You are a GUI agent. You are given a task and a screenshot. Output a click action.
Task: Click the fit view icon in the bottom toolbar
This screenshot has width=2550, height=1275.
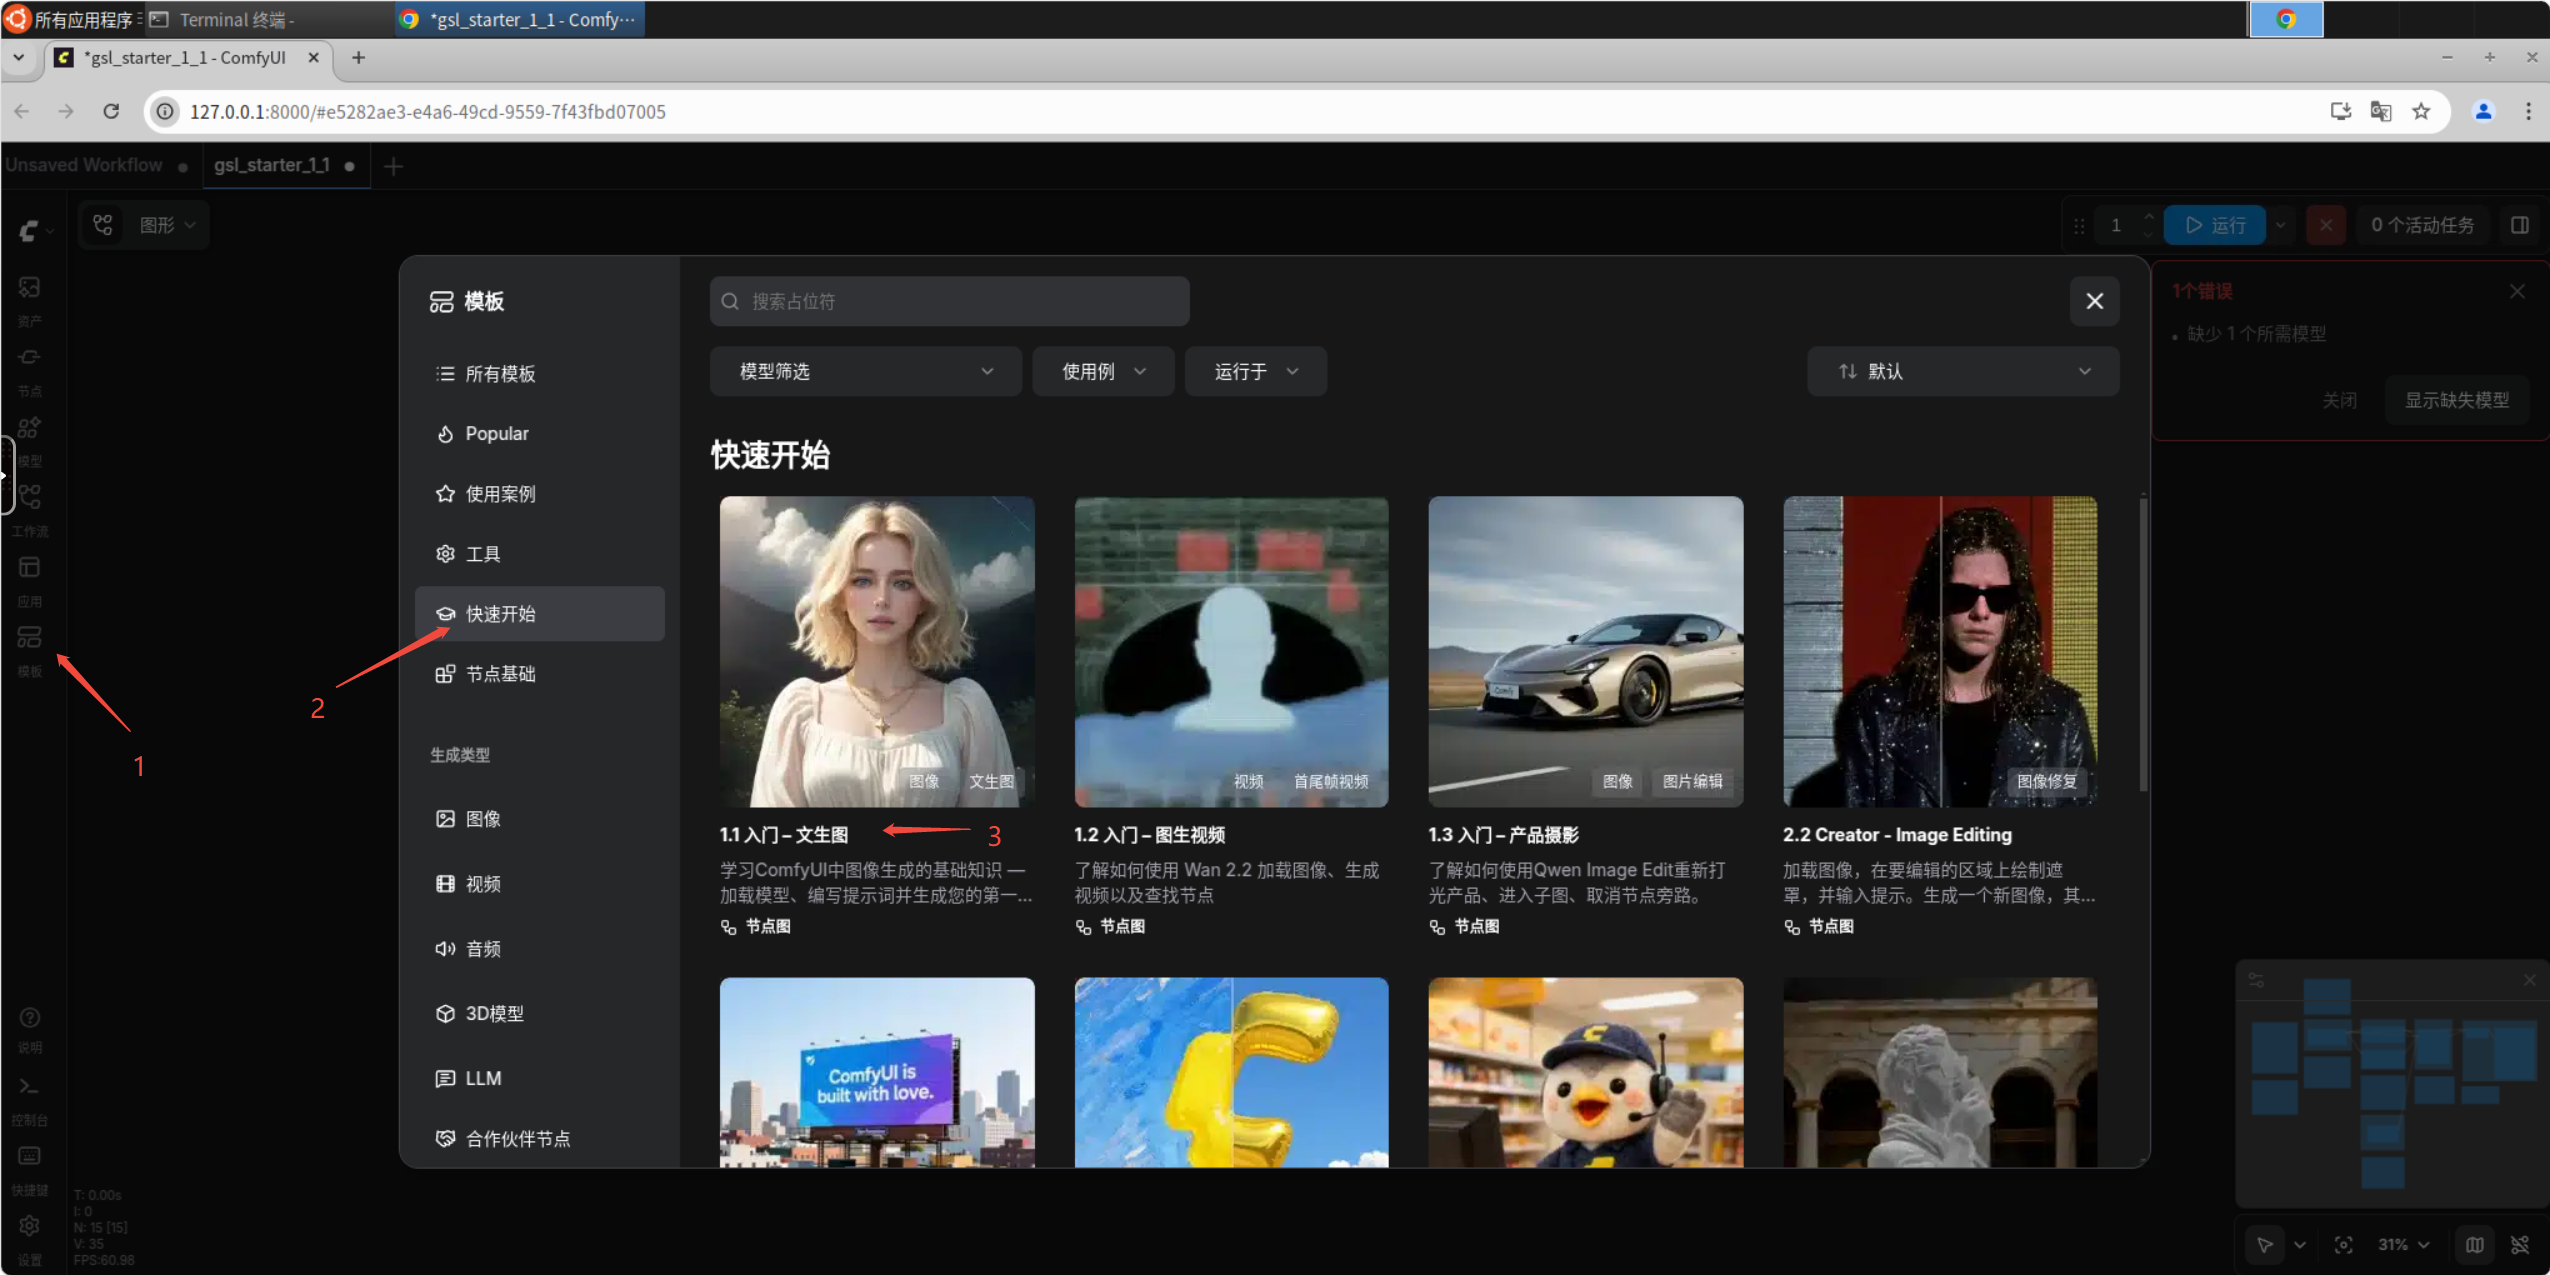(x=2343, y=1245)
